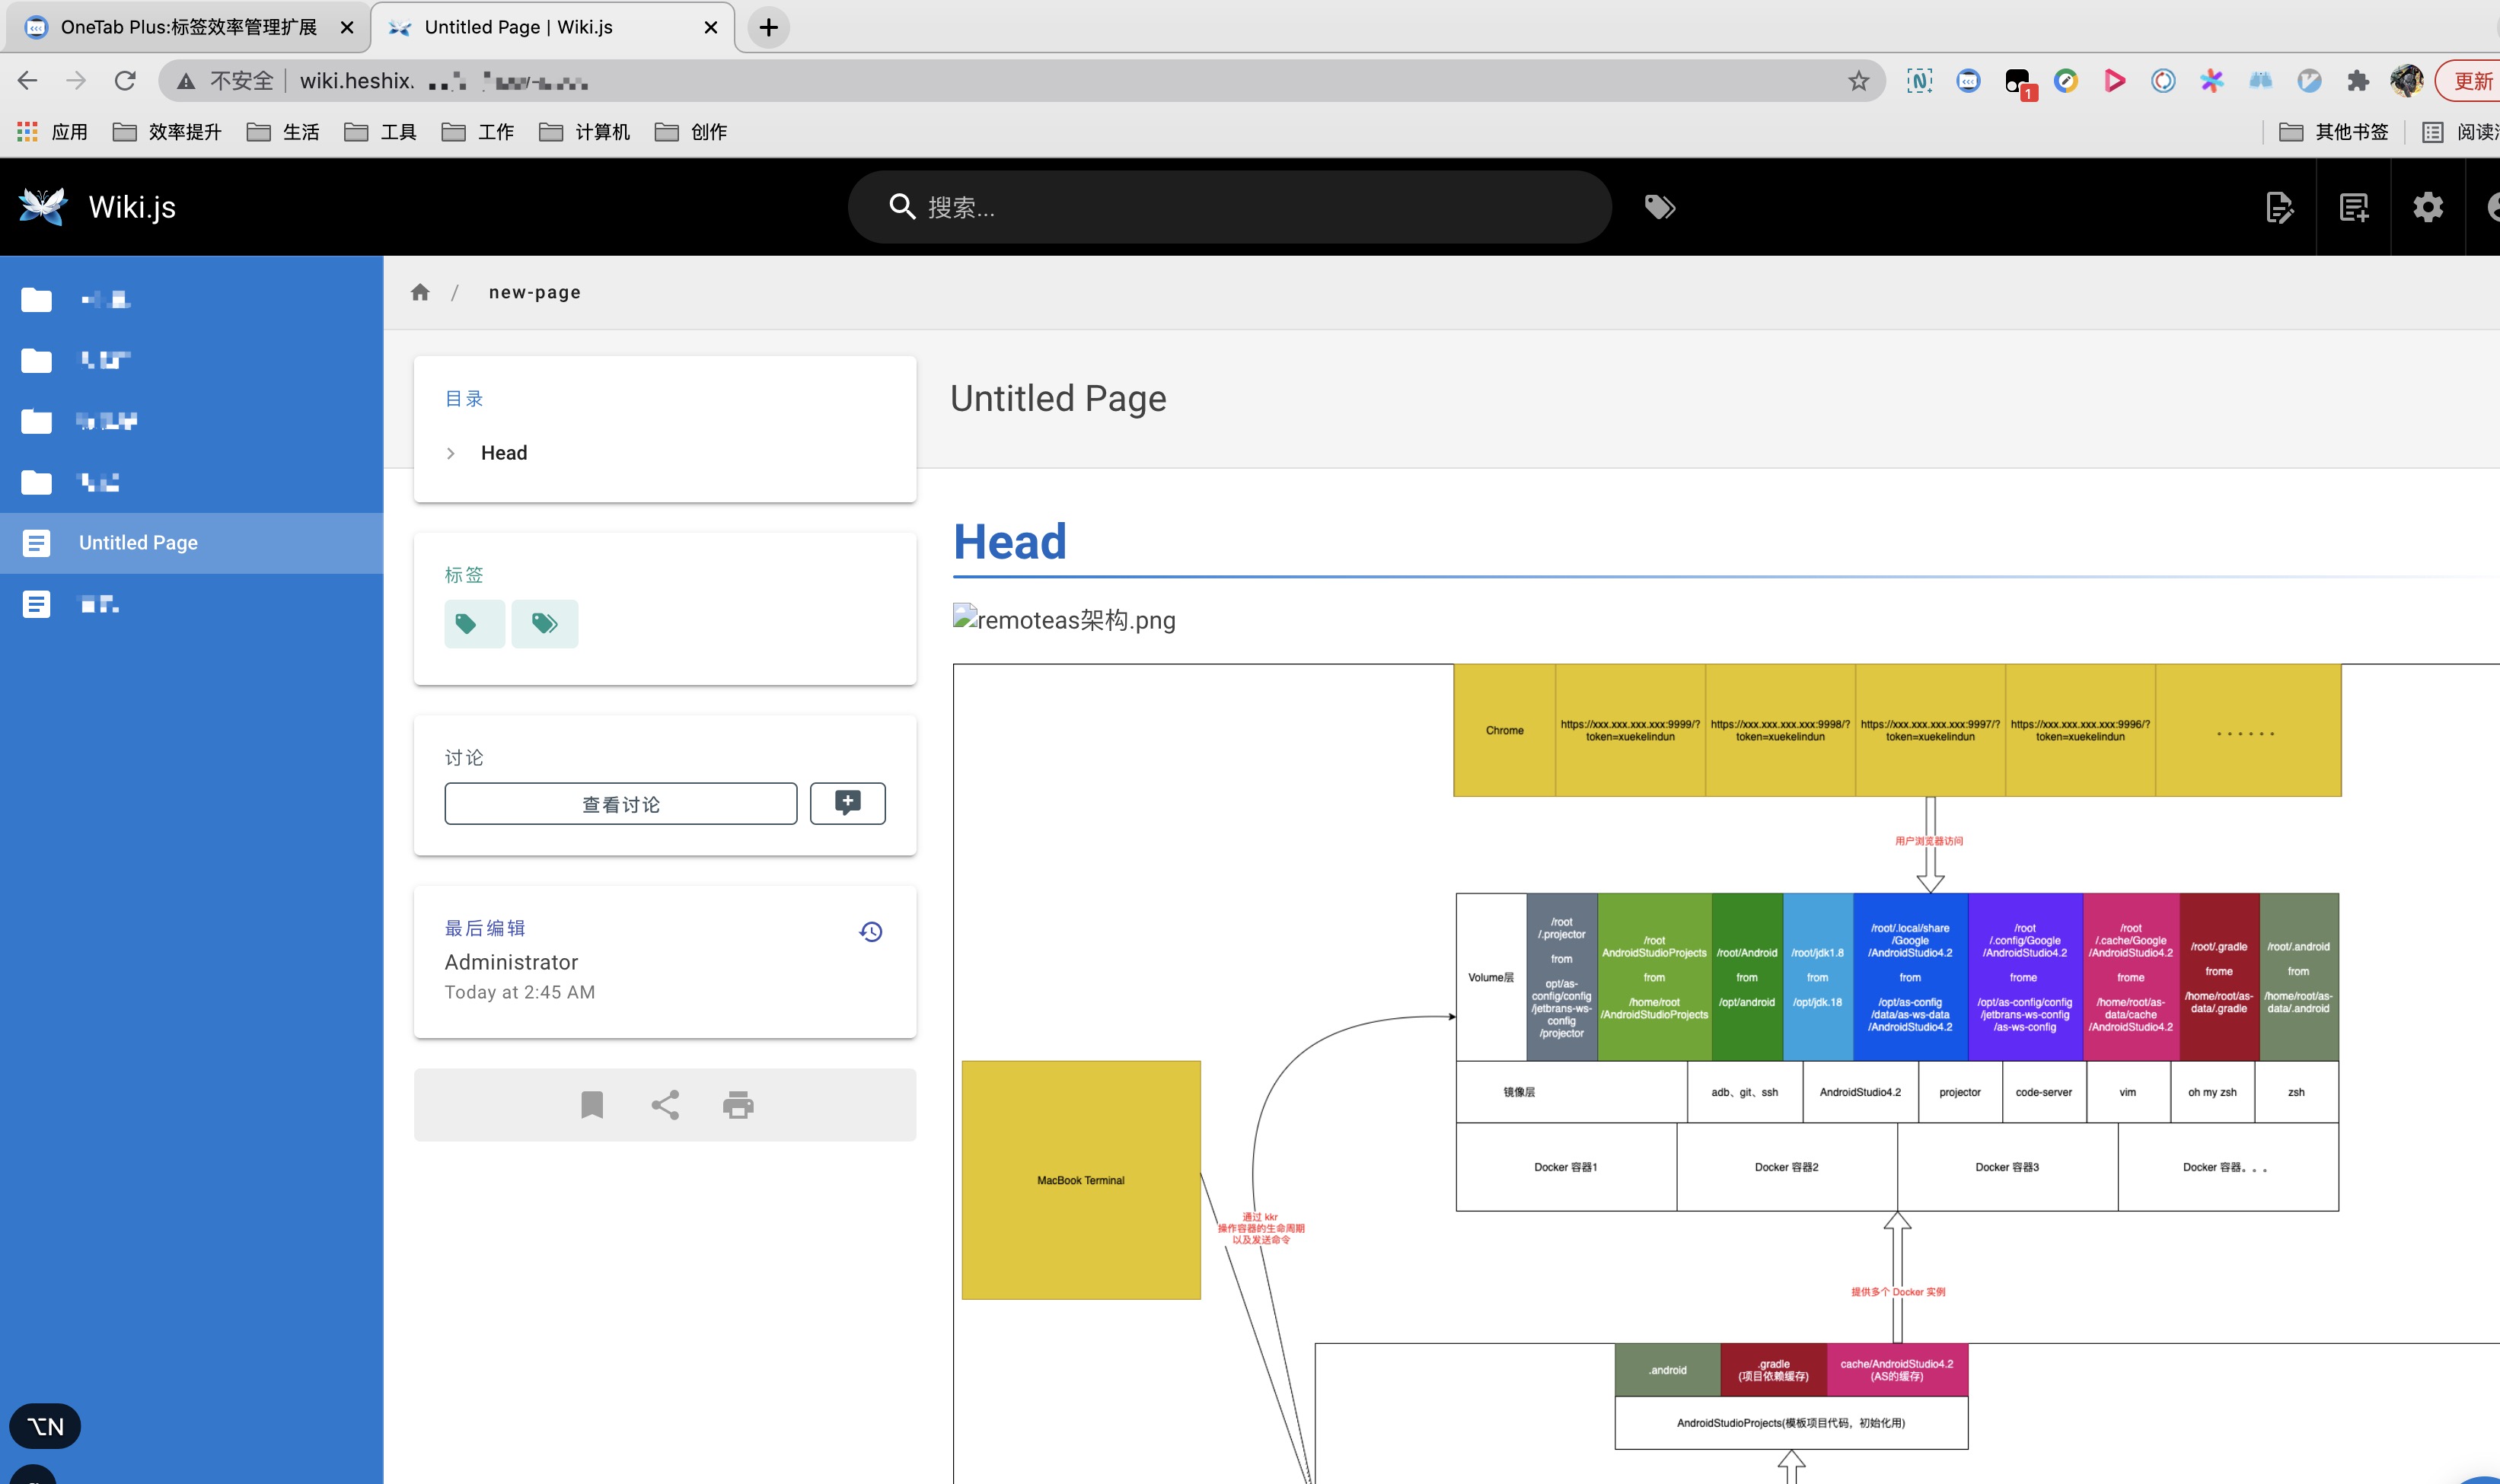Click the share page icon
Screen dimensions: 2500x1484
[665, 1105]
